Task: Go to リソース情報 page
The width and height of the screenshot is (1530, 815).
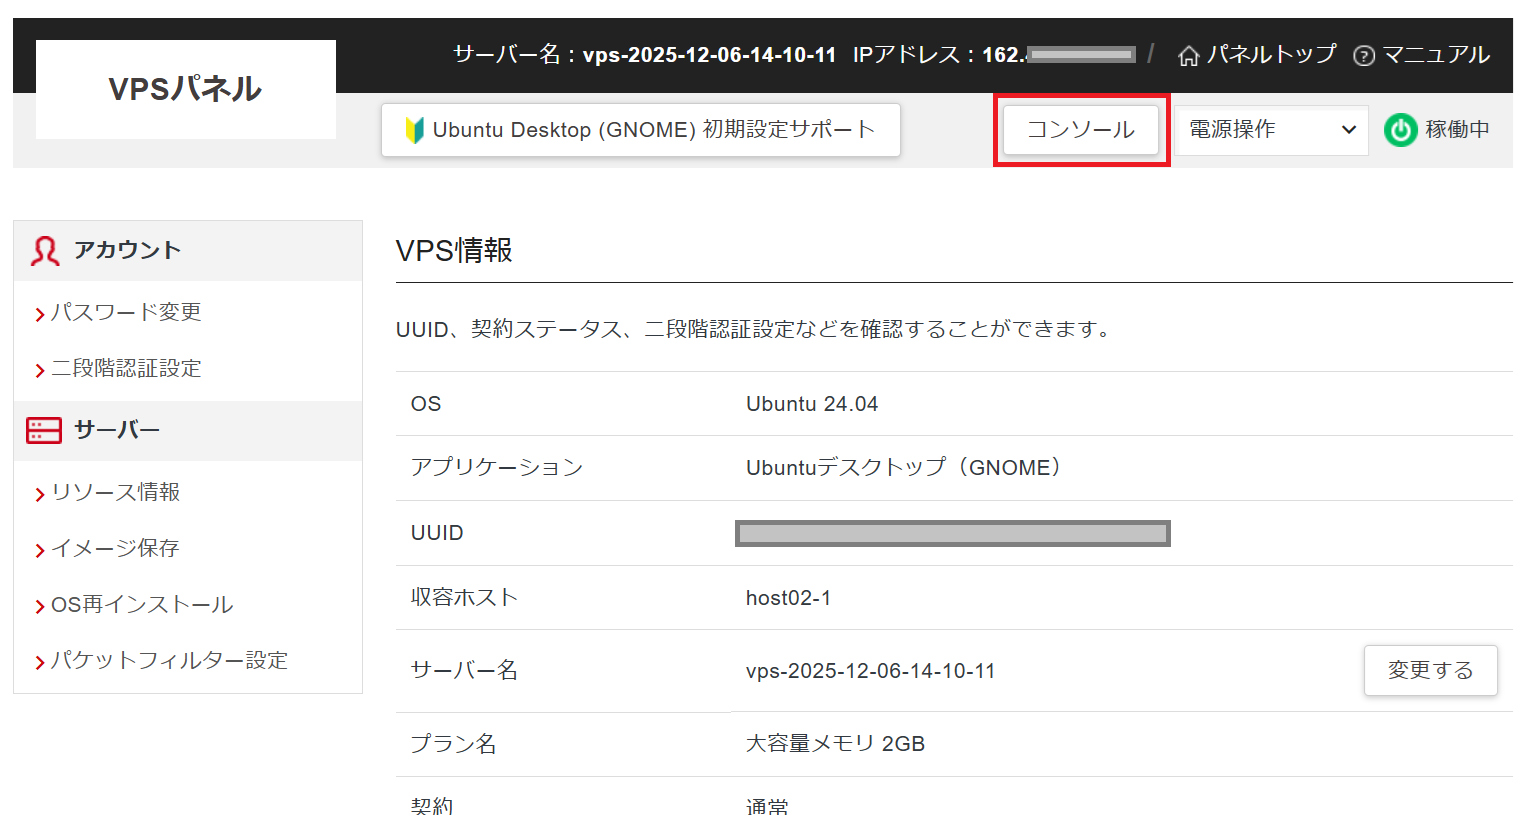Action: [x=115, y=492]
